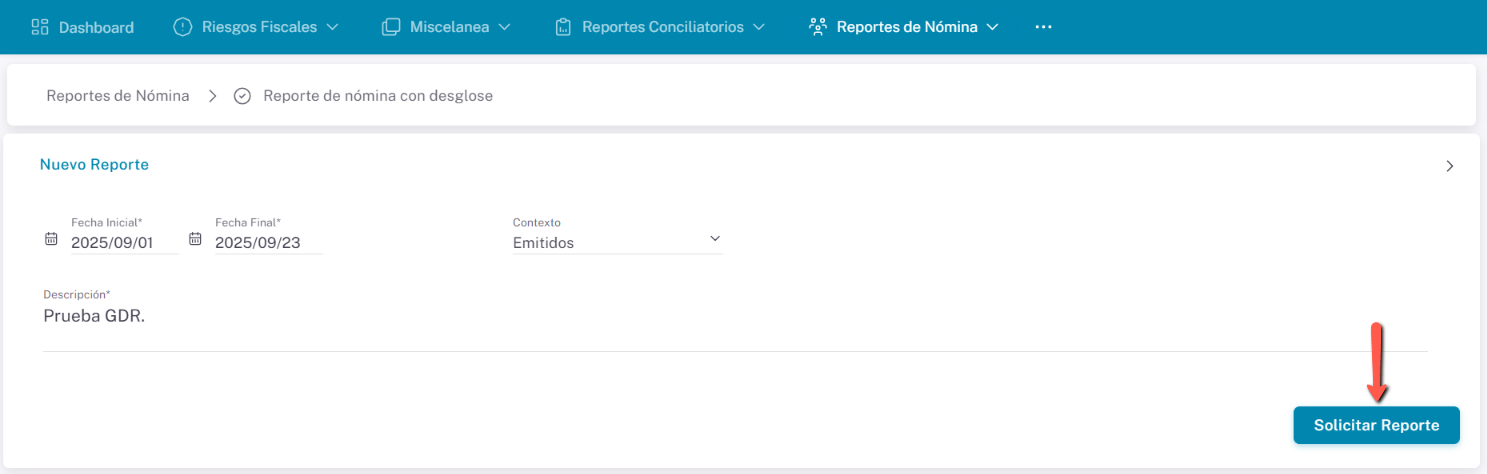Click the Miscelanea stacked-squares icon
The height and width of the screenshot is (474, 1487).
tap(391, 27)
